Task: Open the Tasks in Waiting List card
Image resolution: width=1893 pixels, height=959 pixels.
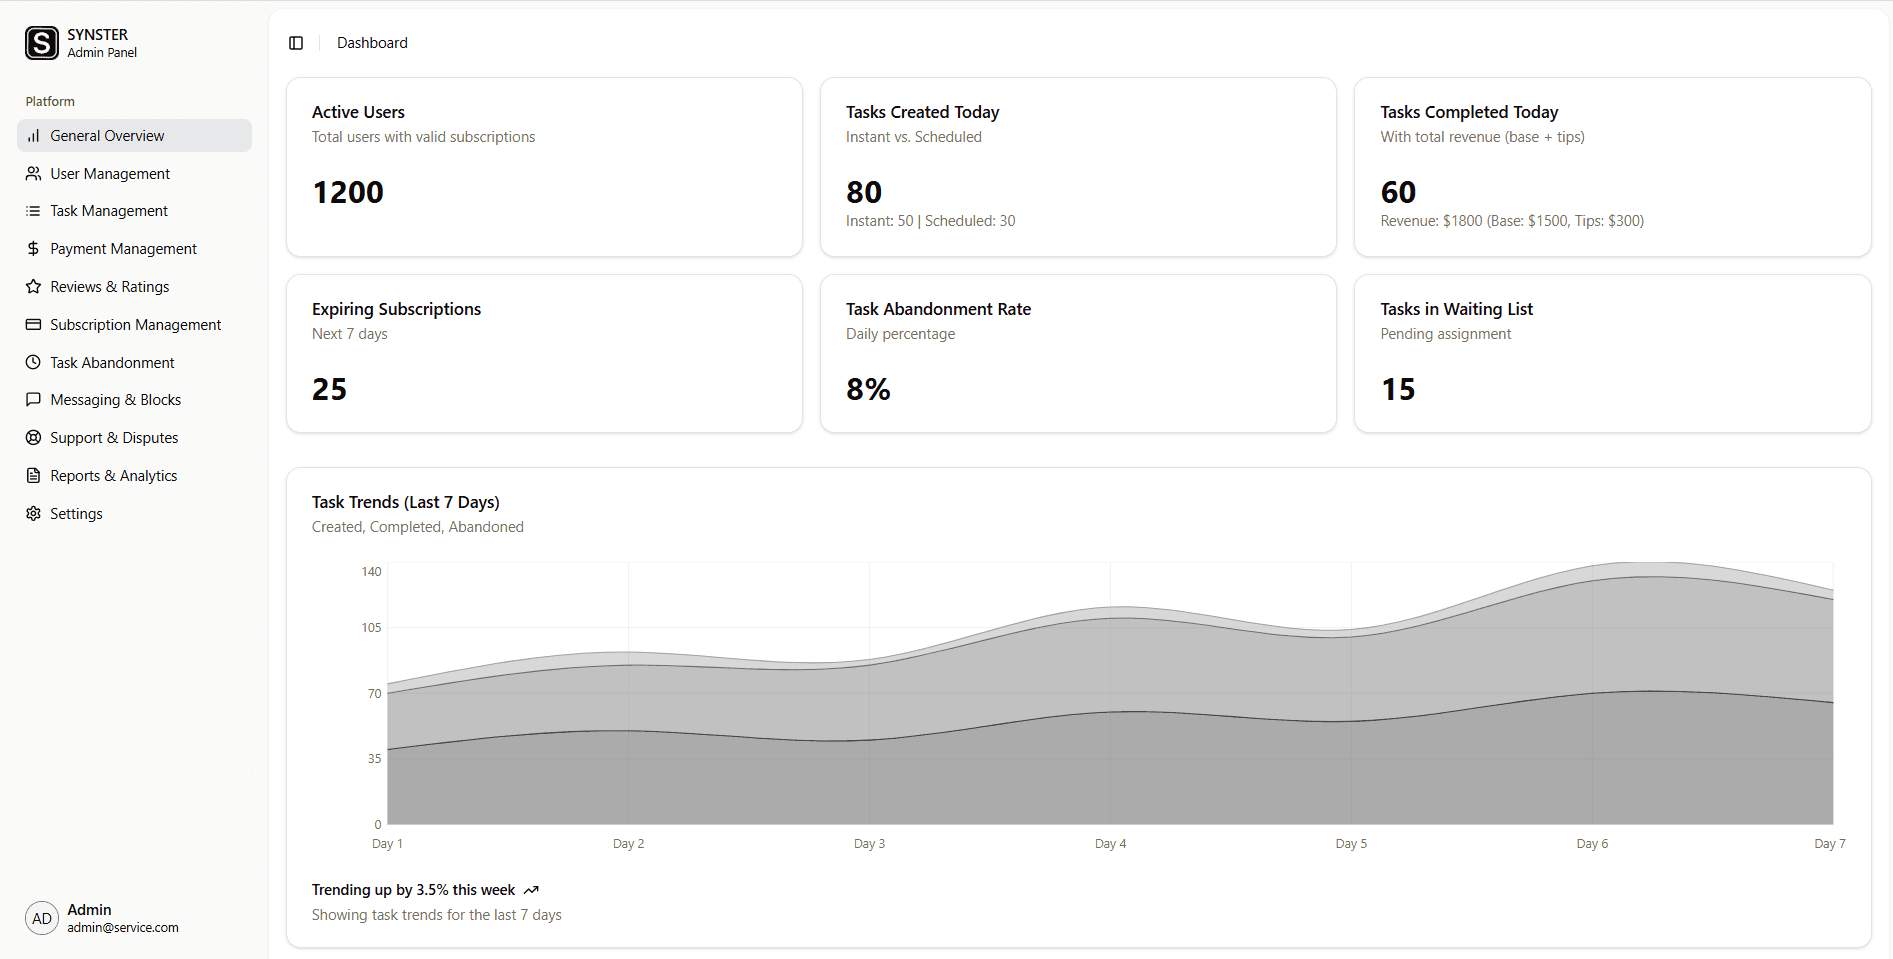Action: (x=1611, y=353)
